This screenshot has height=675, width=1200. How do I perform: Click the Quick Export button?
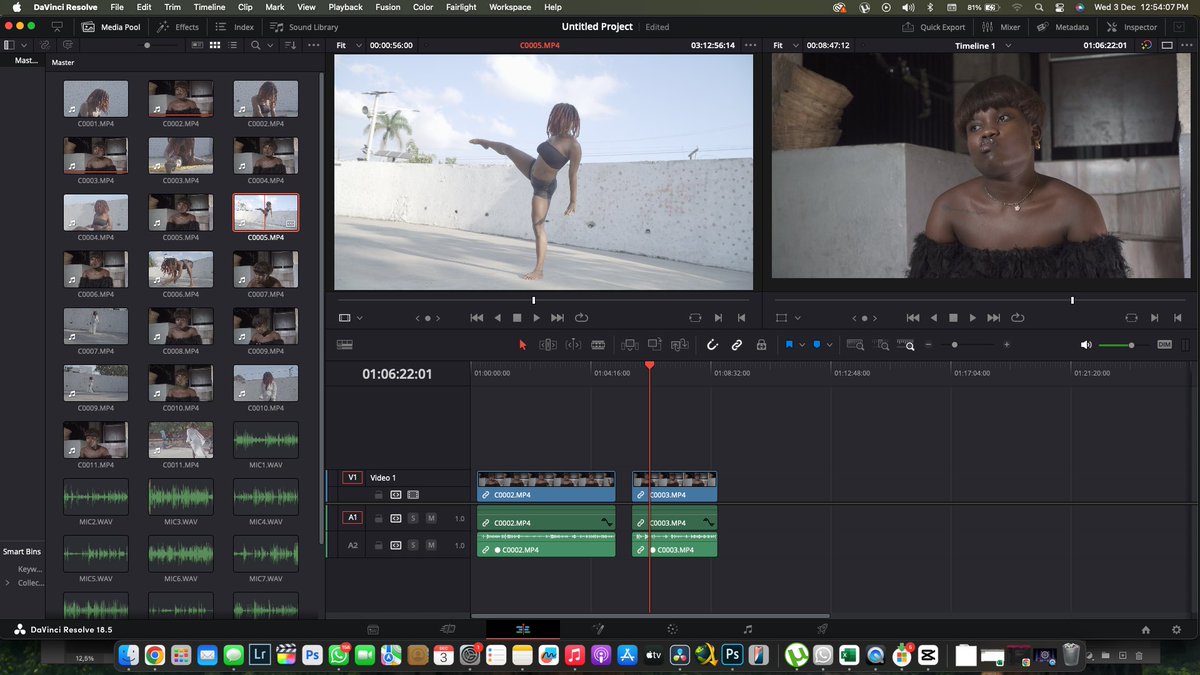(x=935, y=27)
